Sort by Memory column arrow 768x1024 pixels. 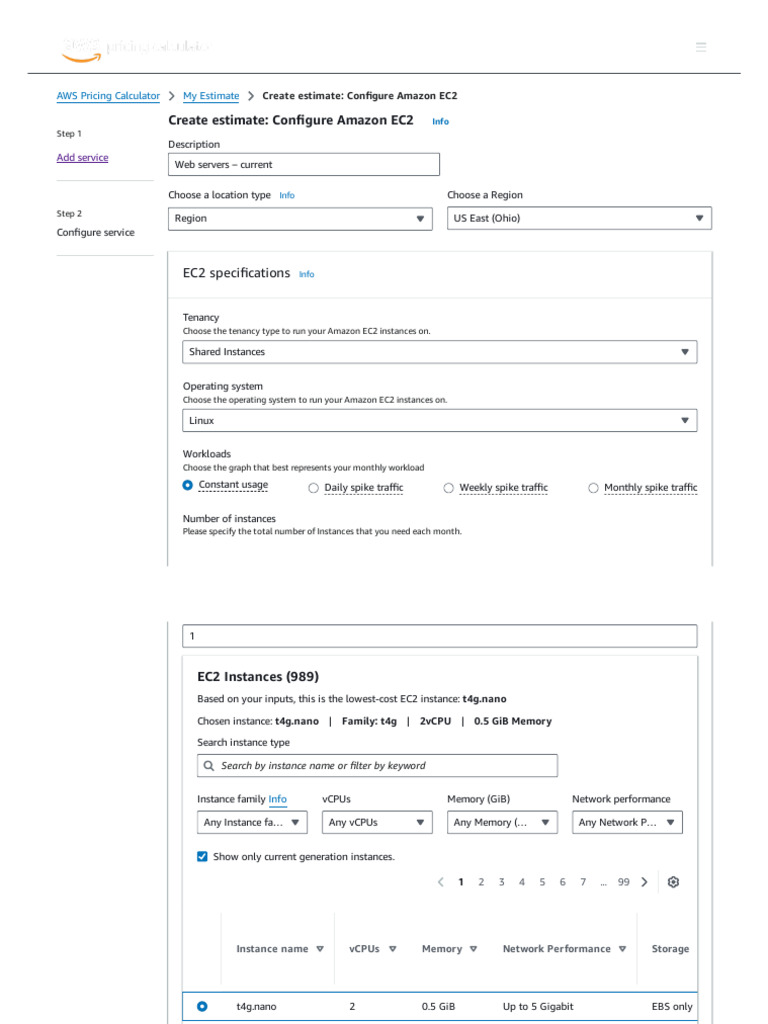coord(473,949)
